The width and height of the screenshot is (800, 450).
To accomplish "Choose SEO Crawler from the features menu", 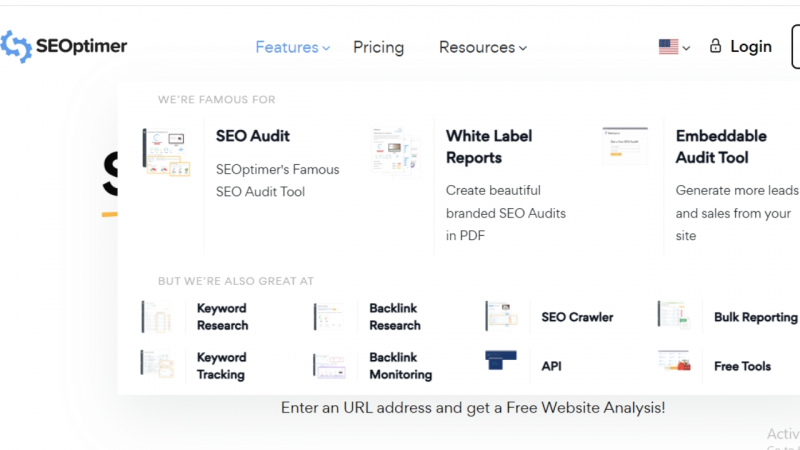I will point(577,317).
